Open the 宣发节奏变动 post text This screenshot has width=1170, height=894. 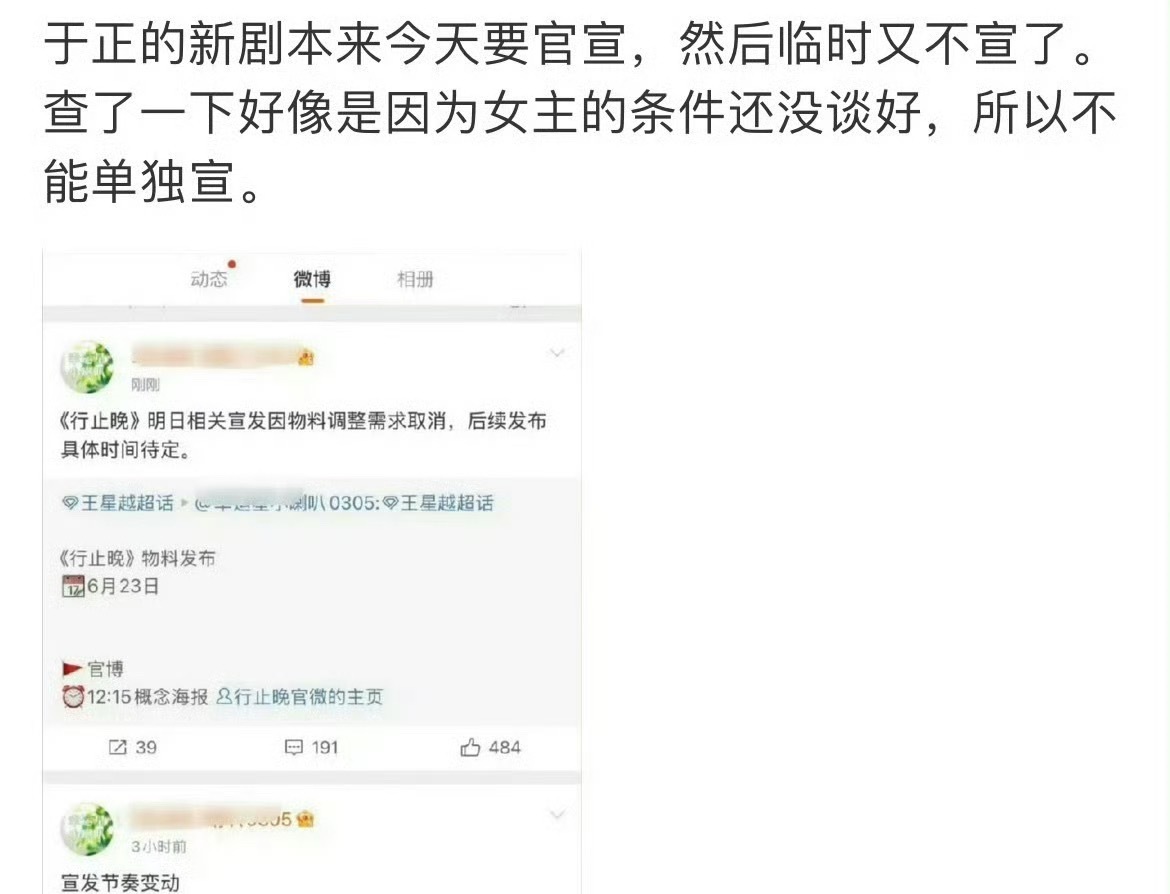120,883
